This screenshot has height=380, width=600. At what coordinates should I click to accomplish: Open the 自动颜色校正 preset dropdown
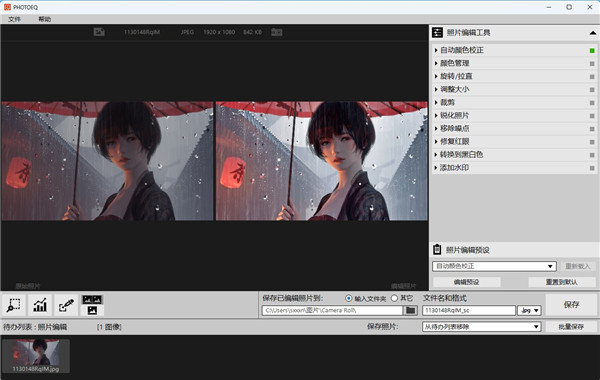[x=494, y=266]
